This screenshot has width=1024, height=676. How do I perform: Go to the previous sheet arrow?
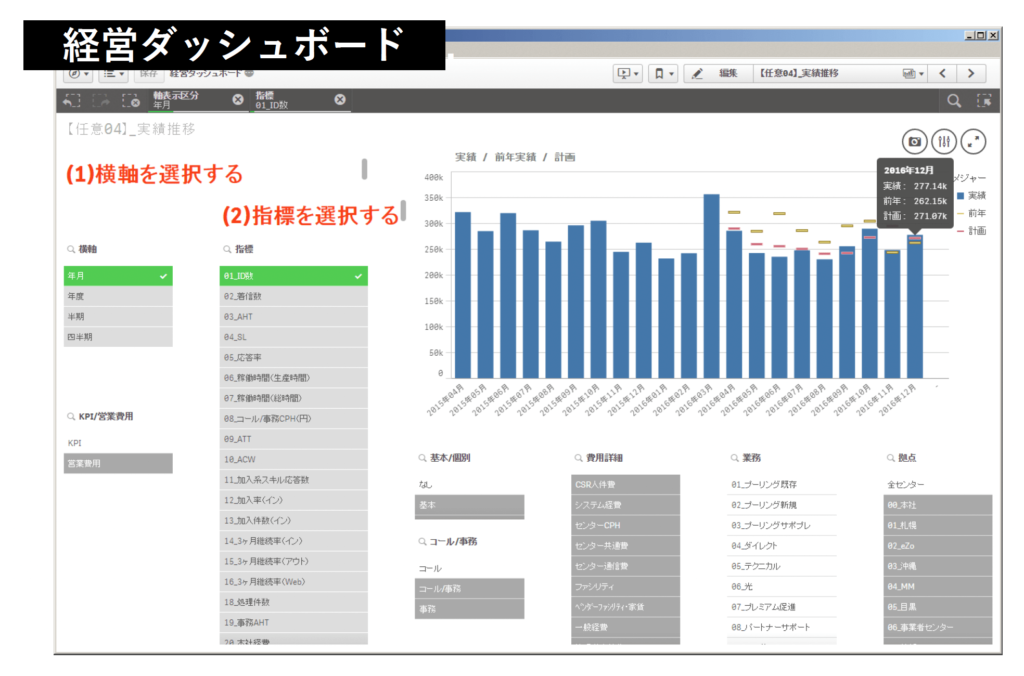pyautogui.click(x=942, y=73)
